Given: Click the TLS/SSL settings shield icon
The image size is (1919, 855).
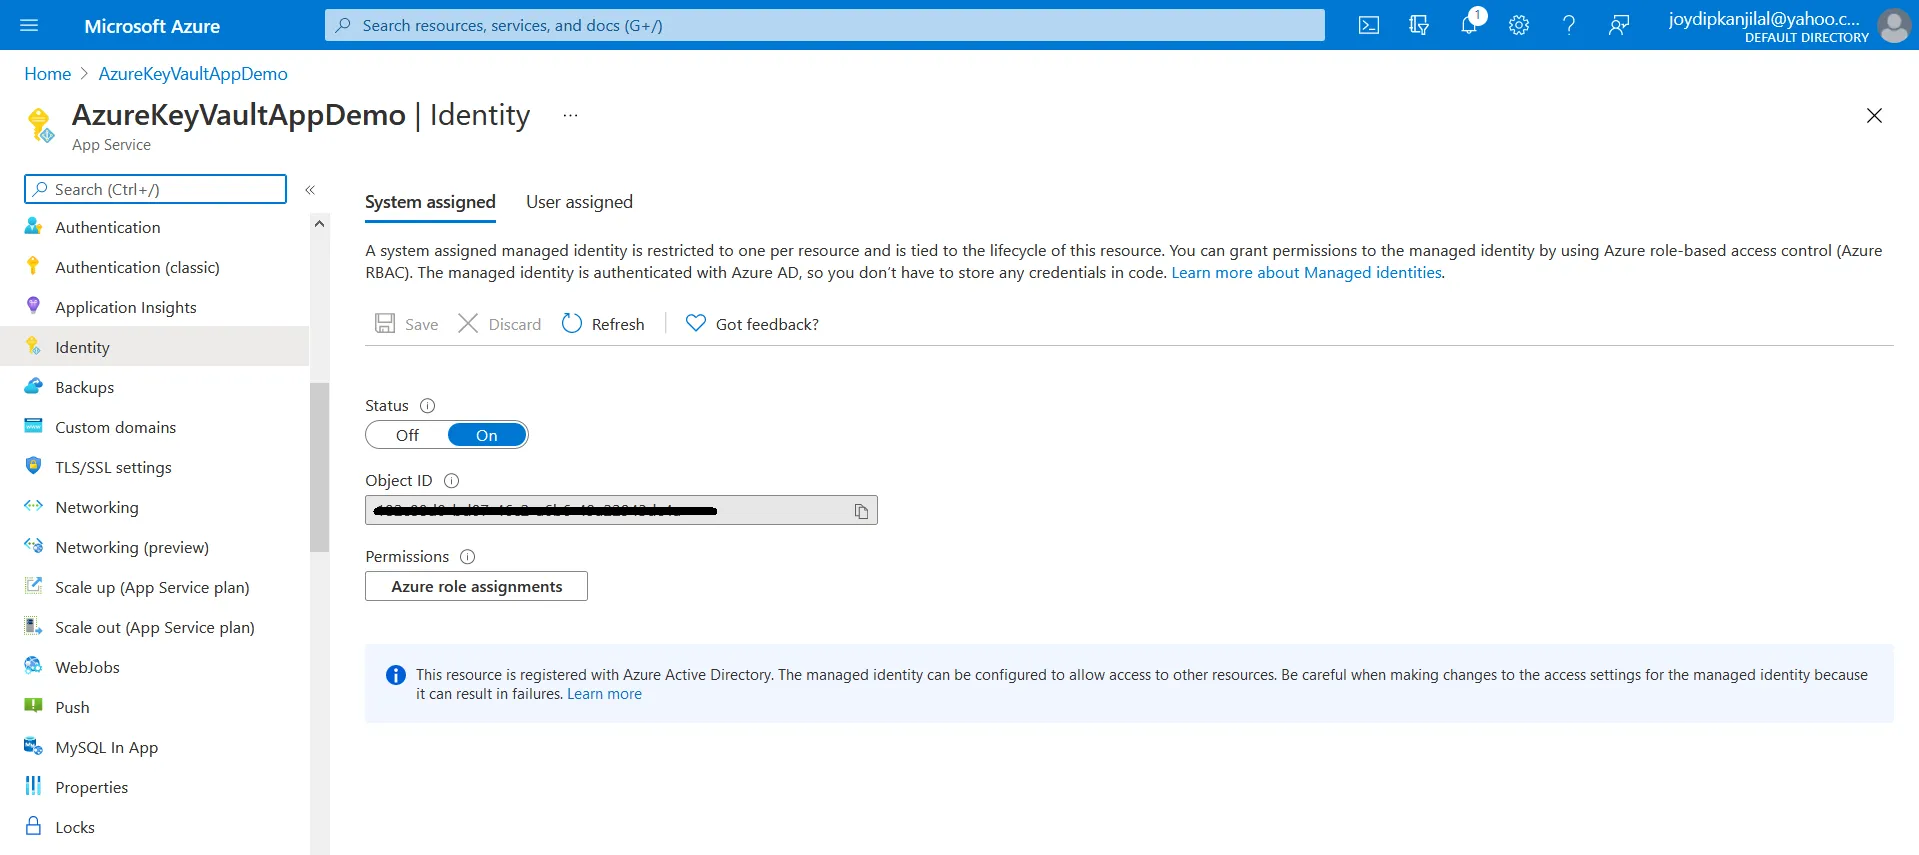Looking at the screenshot, I should coord(33,466).
